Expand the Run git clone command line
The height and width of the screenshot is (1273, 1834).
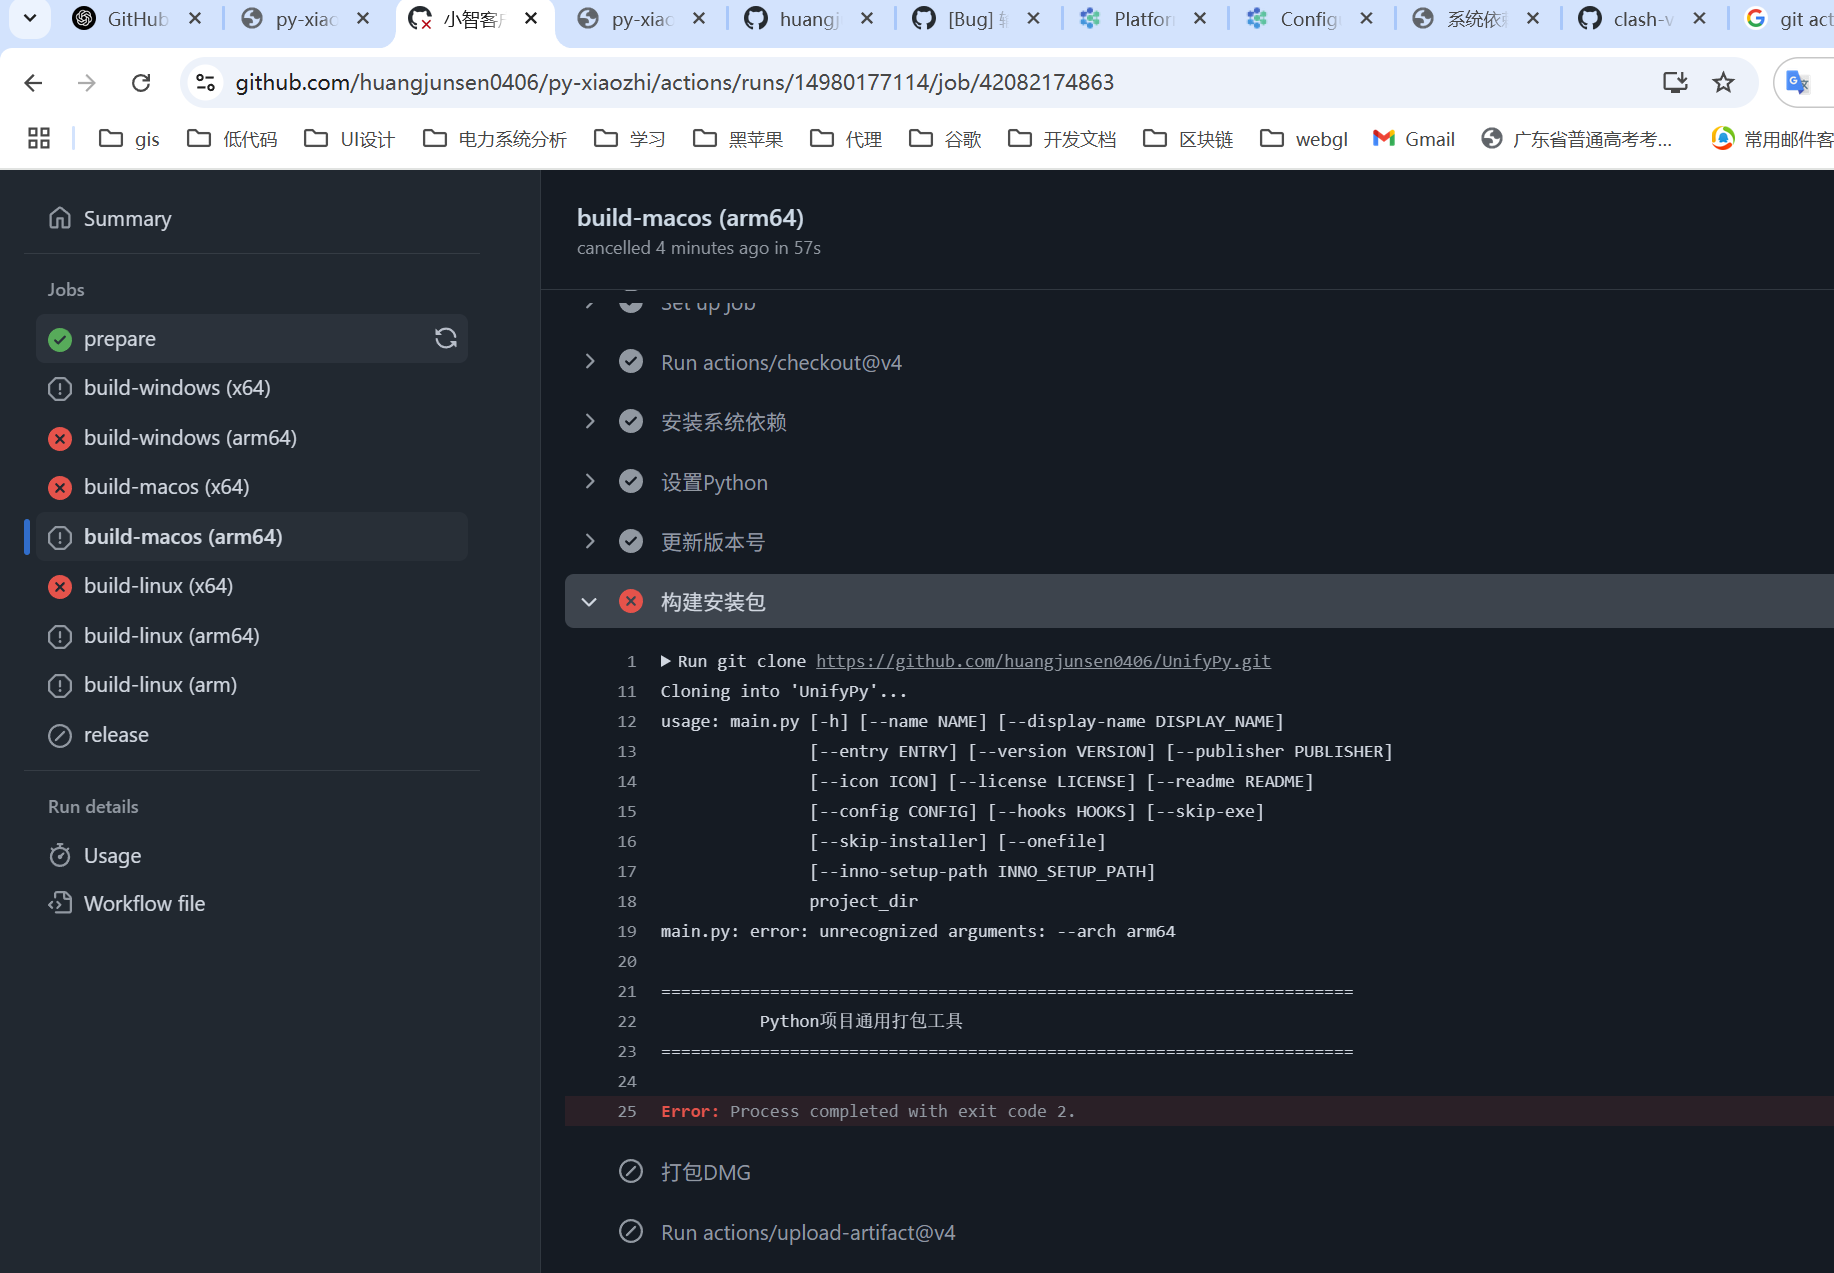(x=666, y=661)
